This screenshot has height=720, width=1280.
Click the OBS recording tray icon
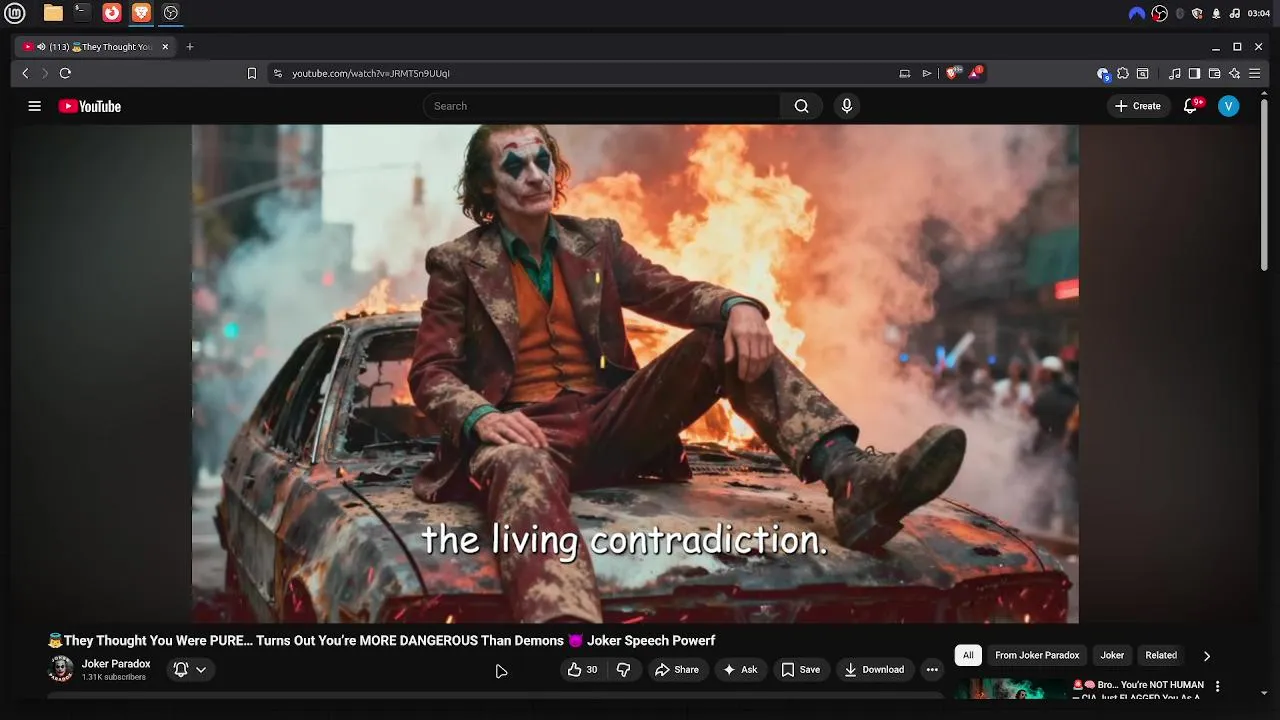(x=1160, y=13)
